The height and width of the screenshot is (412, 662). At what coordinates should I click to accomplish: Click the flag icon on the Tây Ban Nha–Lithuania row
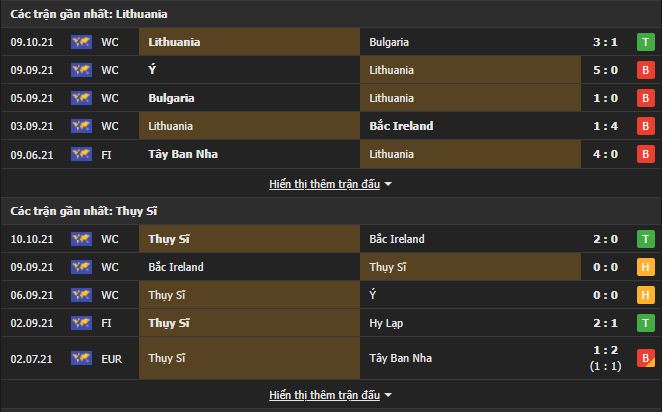point(81,155)
